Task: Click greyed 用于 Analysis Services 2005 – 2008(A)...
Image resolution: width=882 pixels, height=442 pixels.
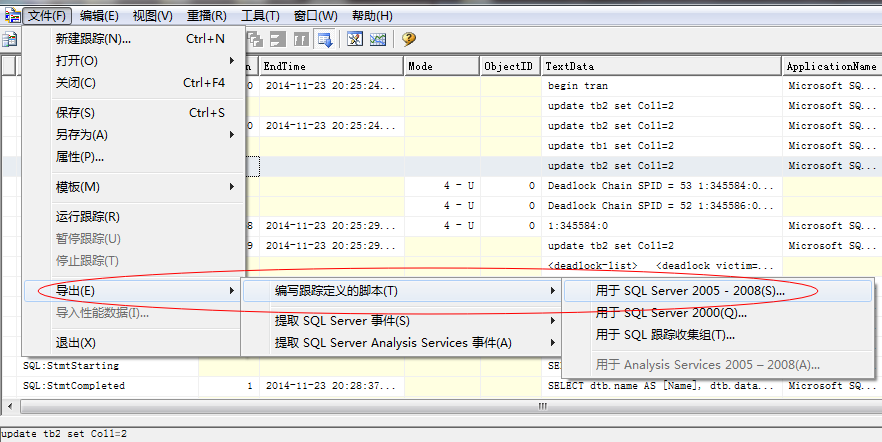Action: [718, 365]
